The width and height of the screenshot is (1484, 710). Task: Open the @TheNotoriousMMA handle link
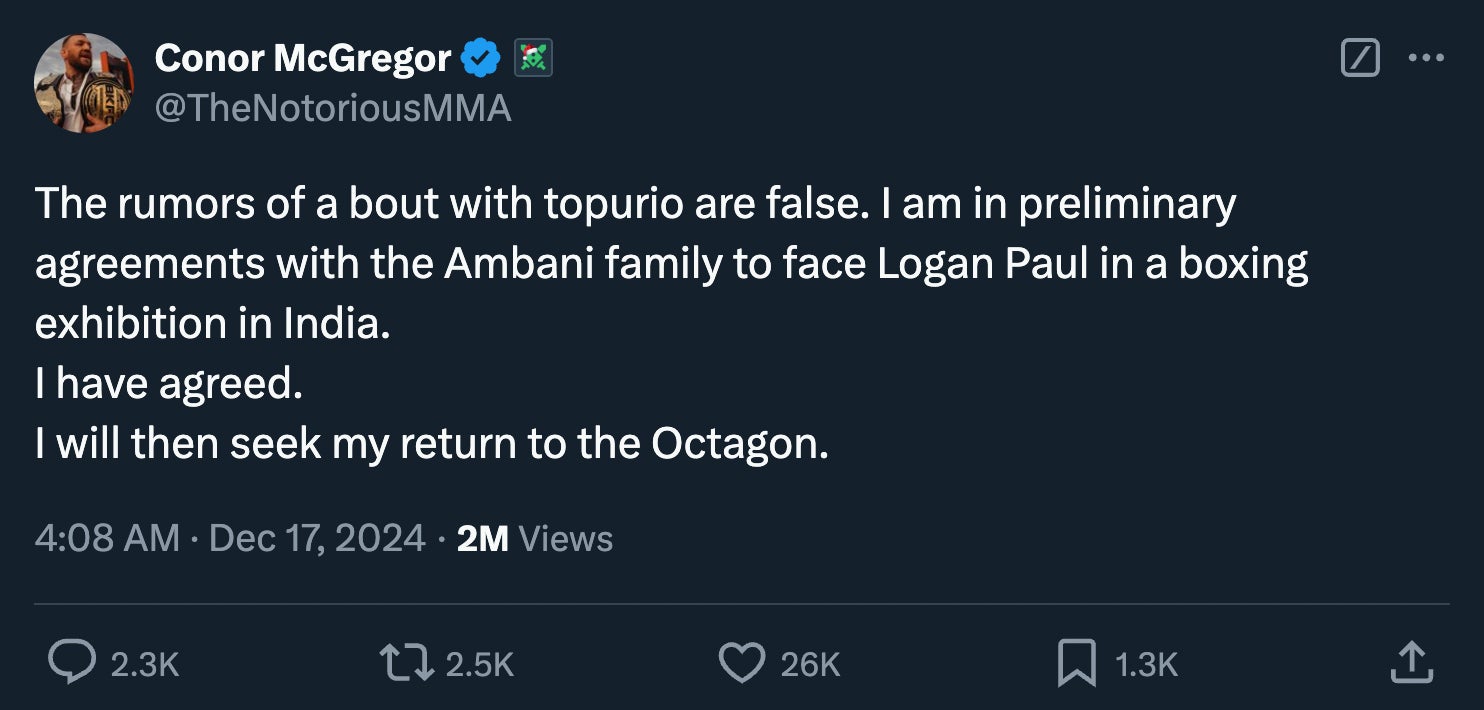click(333, 107)
